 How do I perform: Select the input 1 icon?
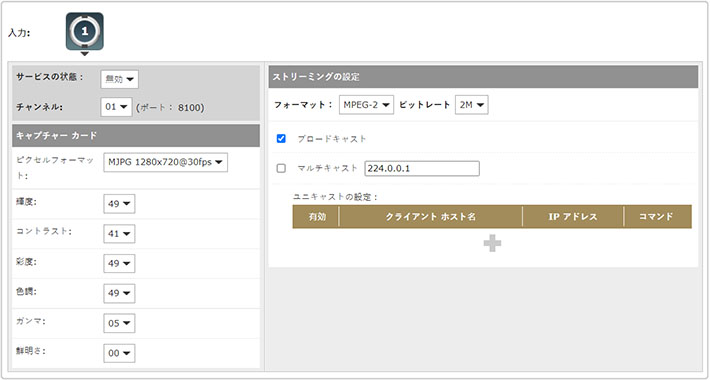pos(85,31)
